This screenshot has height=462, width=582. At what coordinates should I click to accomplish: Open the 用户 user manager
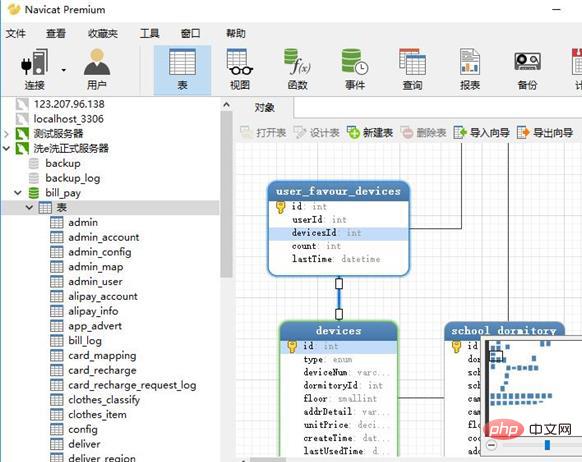click(97, 69)
